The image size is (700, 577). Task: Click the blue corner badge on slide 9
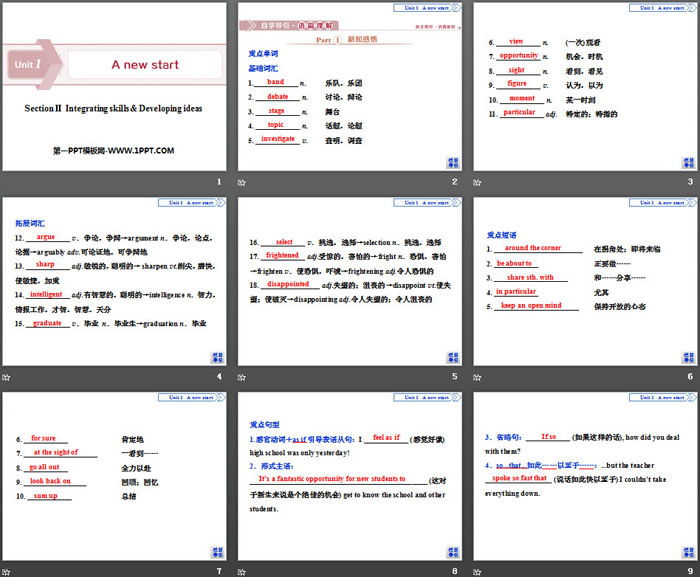click(x=688, y=552)
